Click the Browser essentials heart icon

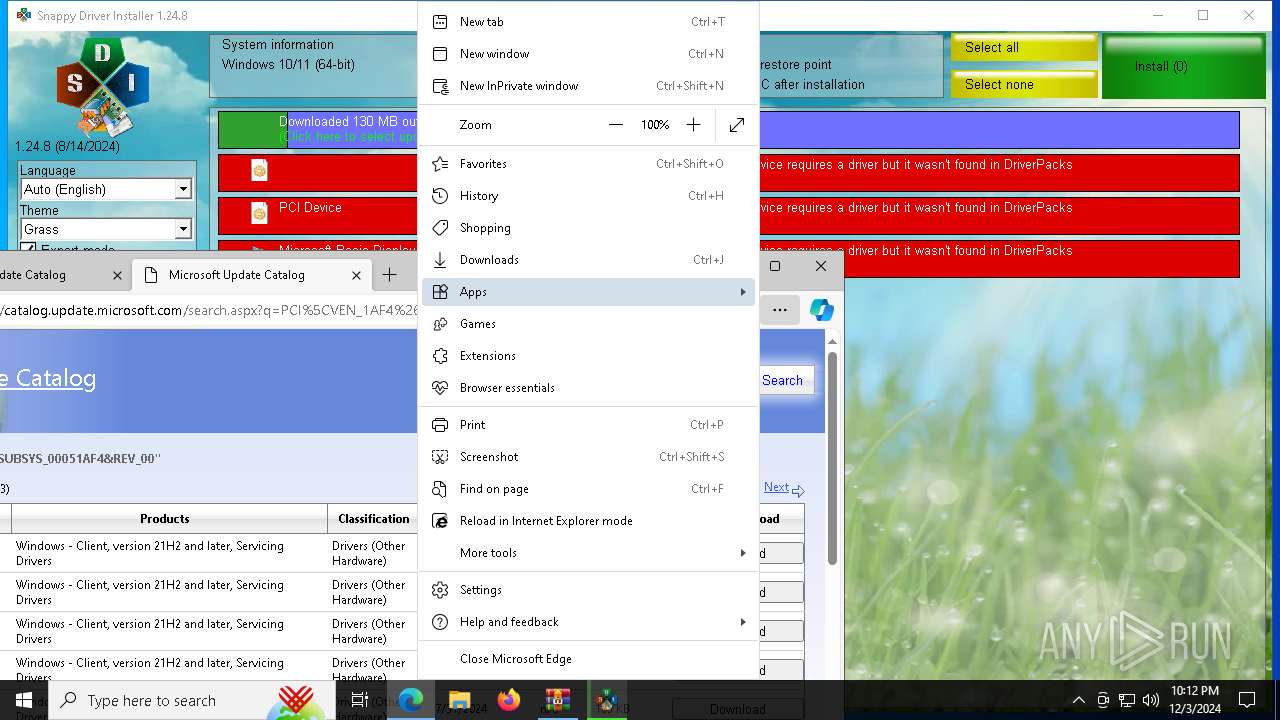tap(439, 388)
